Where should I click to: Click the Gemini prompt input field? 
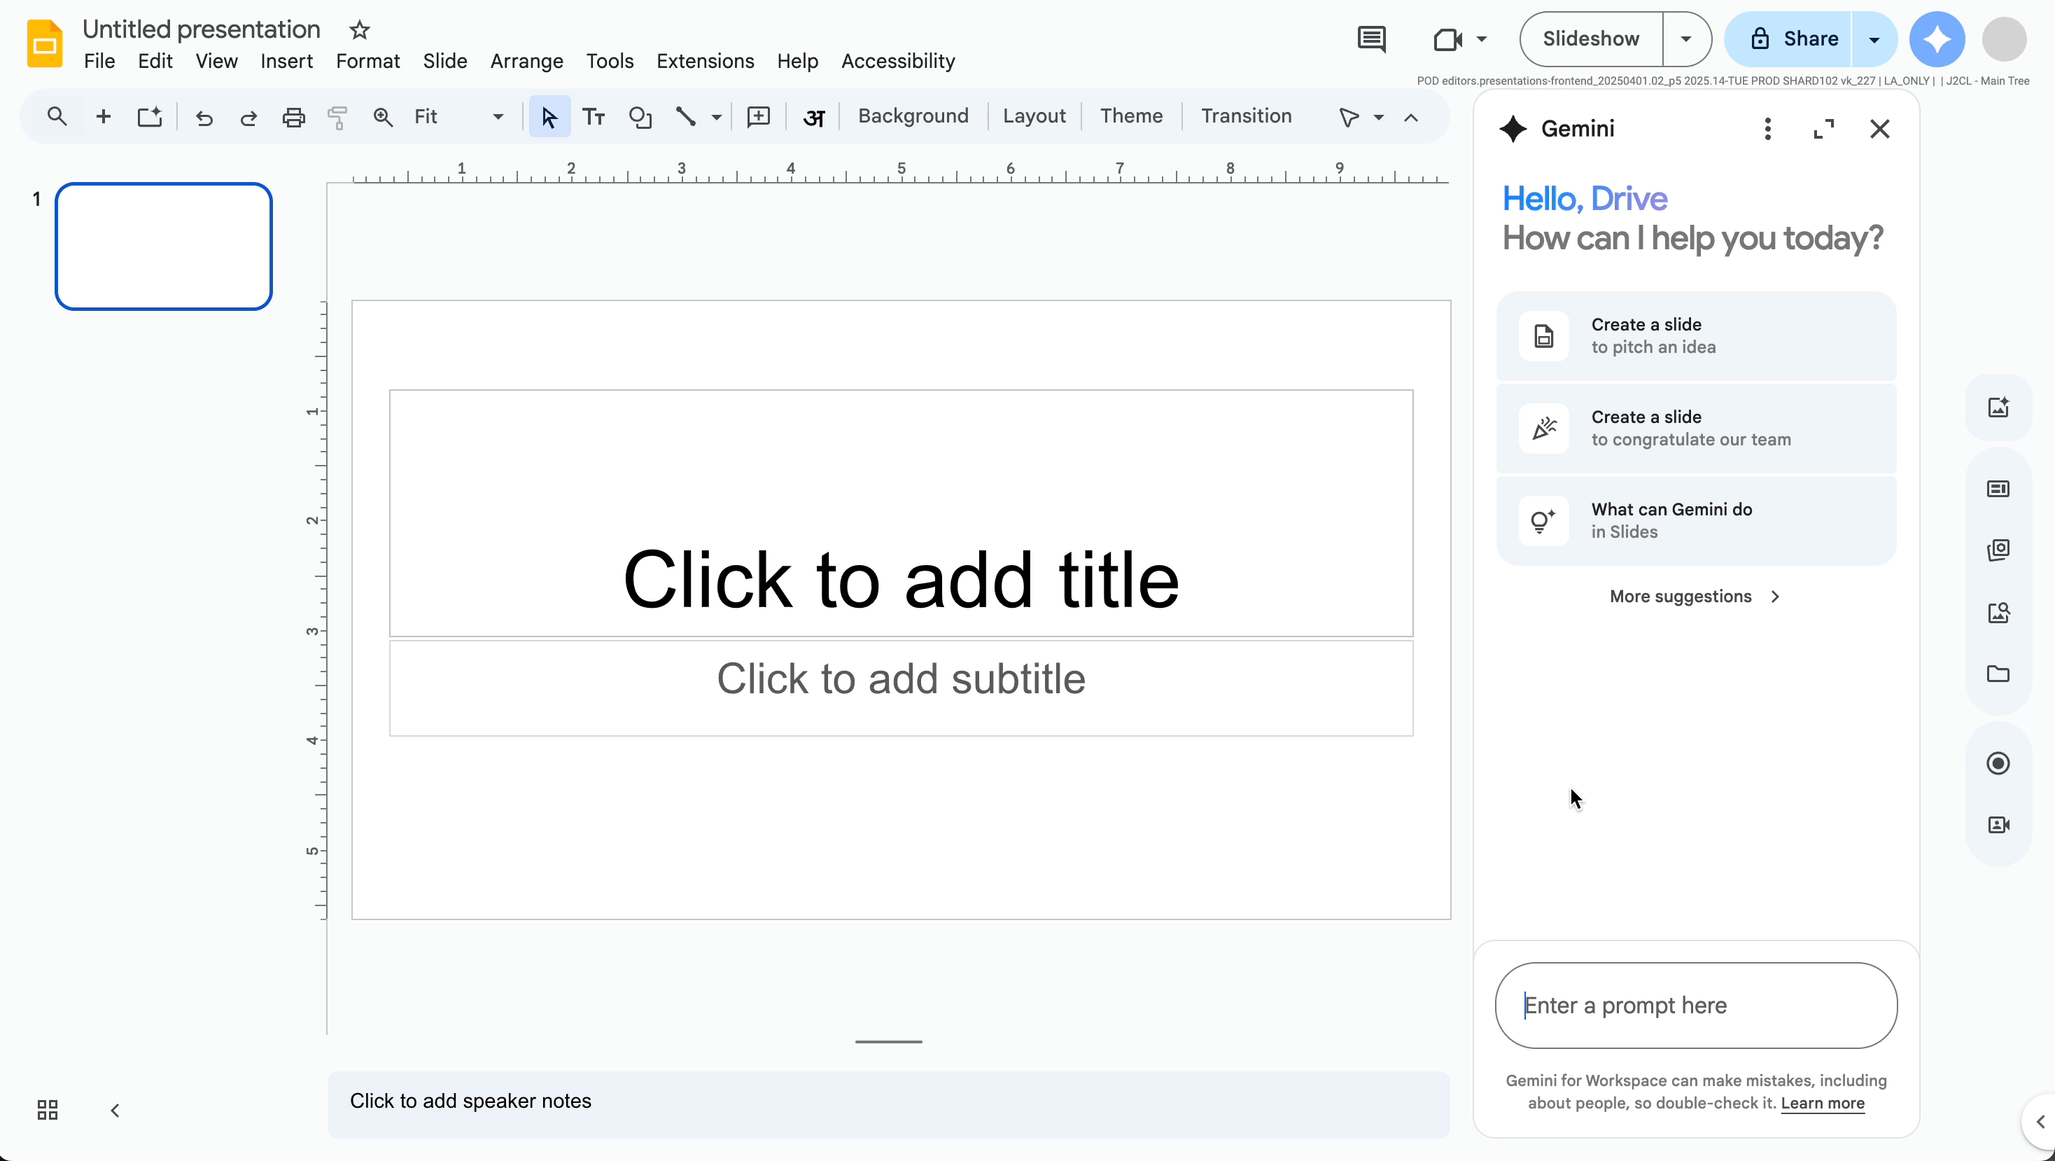pos(1696,1005)
